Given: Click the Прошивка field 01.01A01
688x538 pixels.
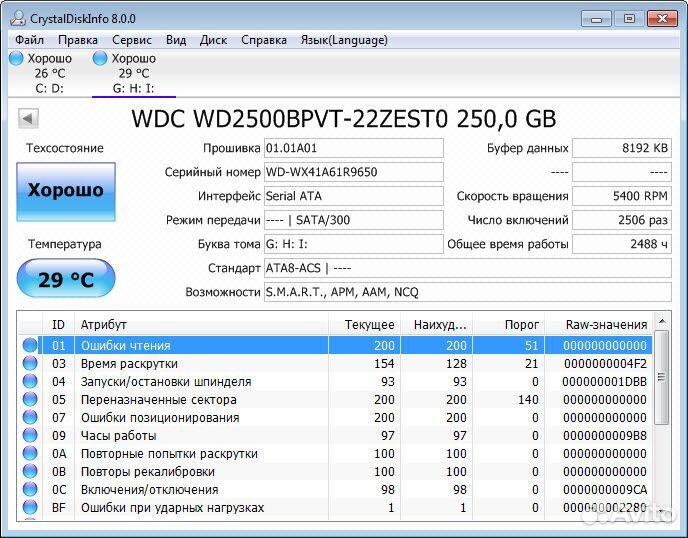Looking at the screenshot, I should click(x=354, y=148).
